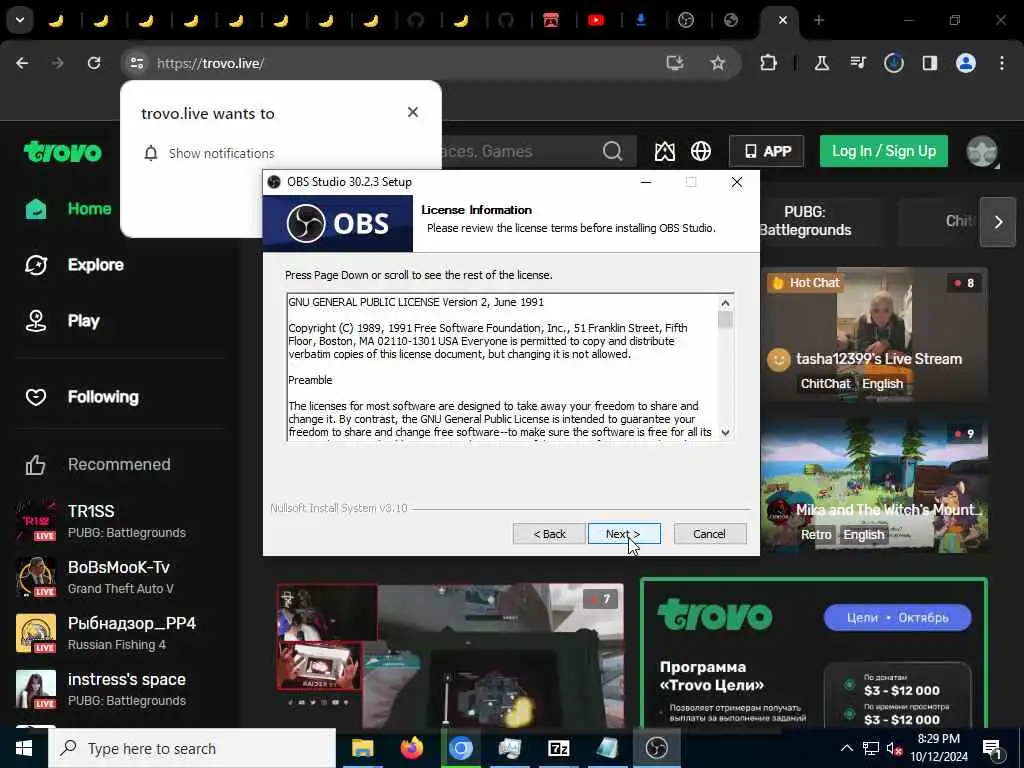Click the Trovo logo
Image resolution: width=1024 pixels, height=768 pixels.
[x=63, y=152]
